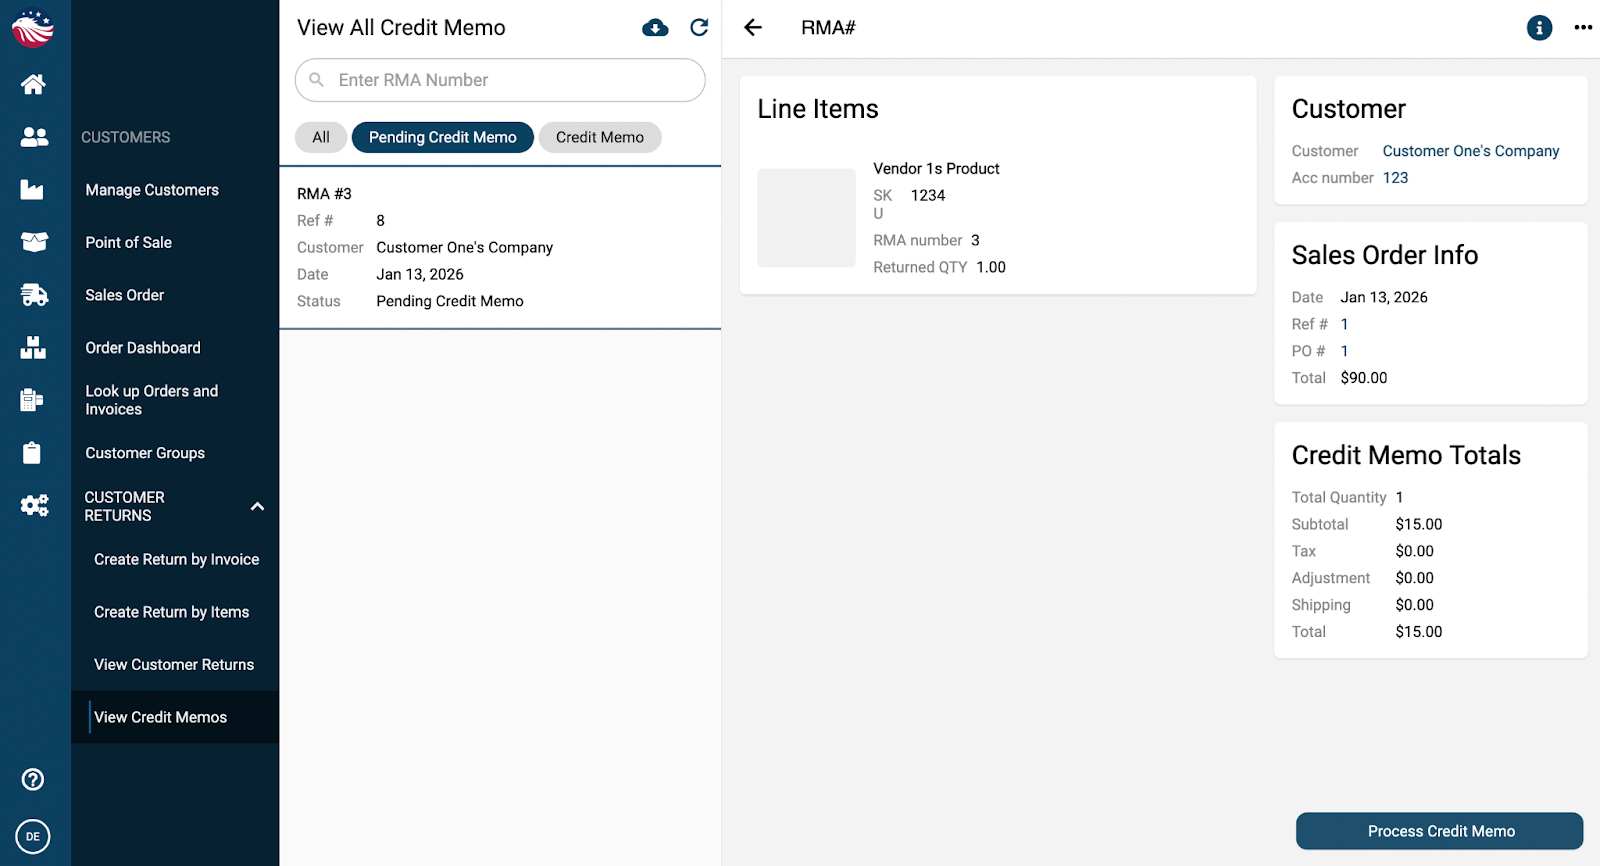Switch to the Credit Memo filter
1600x866 pixels.
600,137
